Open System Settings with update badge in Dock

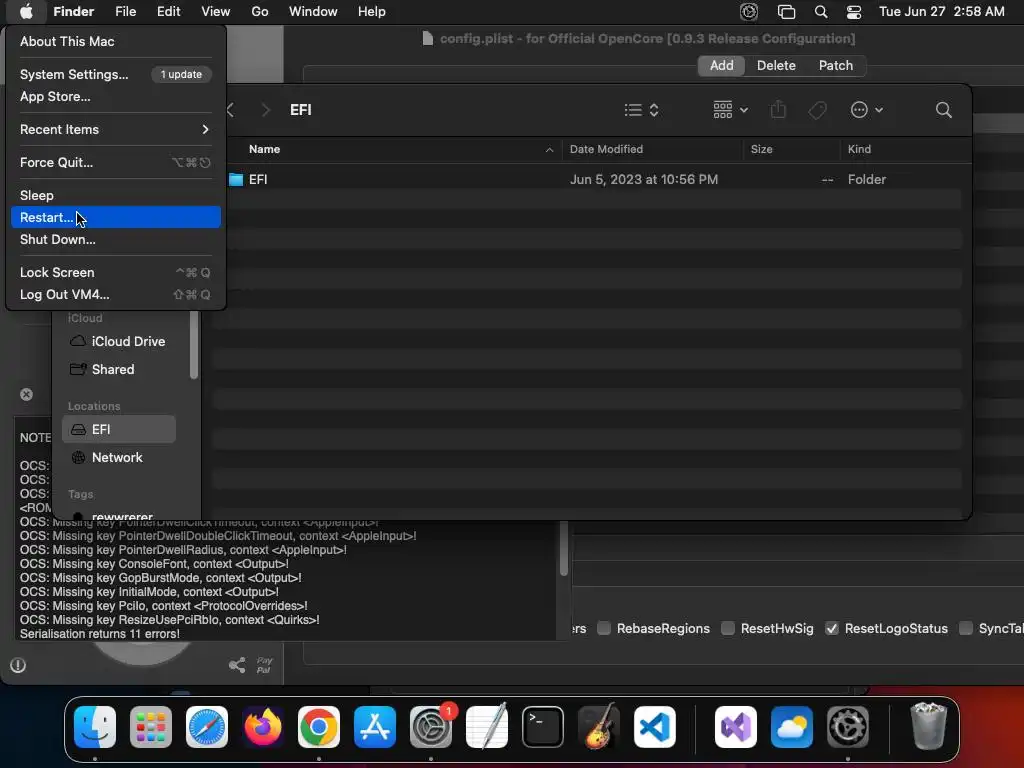pos(431,727)
